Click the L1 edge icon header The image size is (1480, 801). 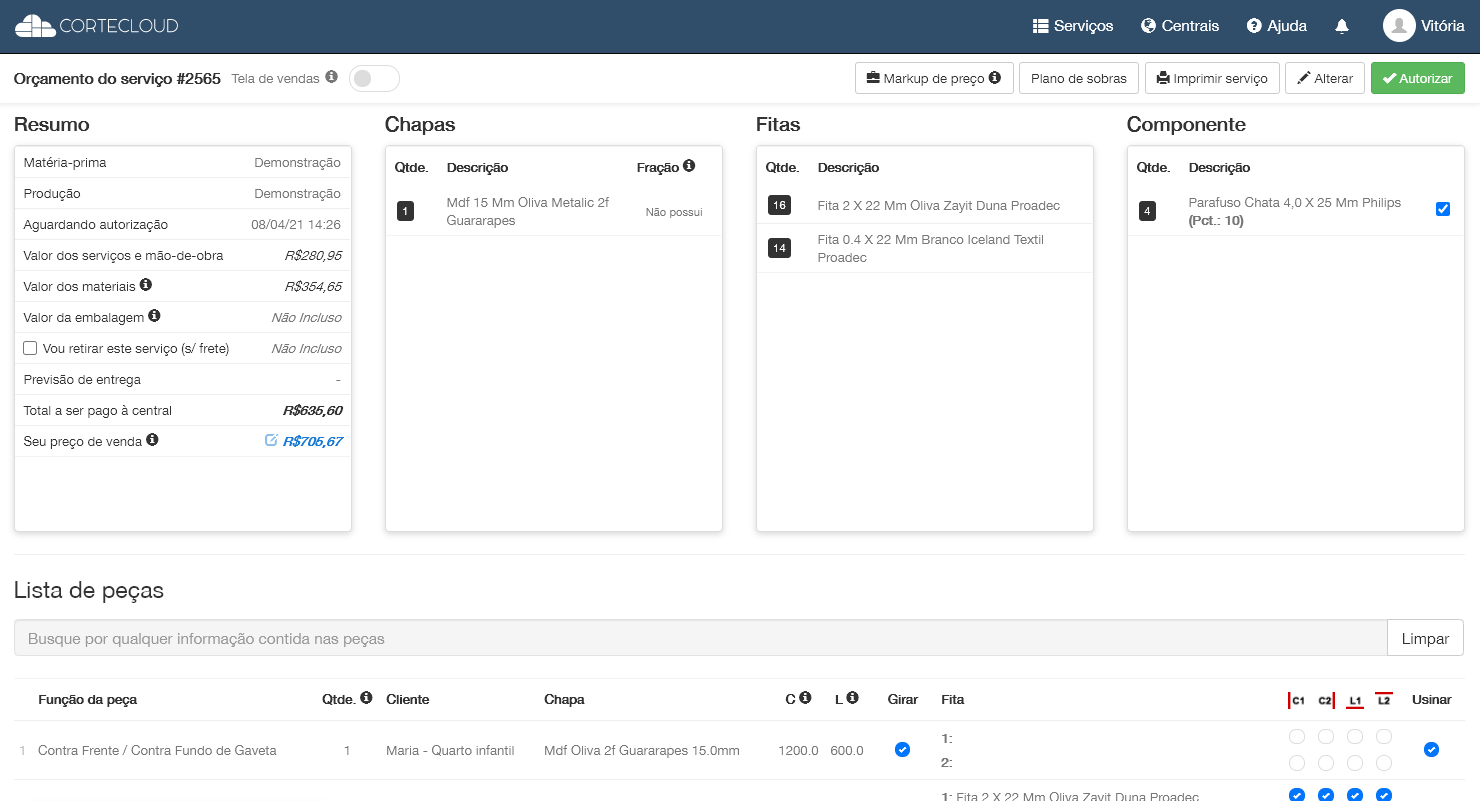(1355, 700)
